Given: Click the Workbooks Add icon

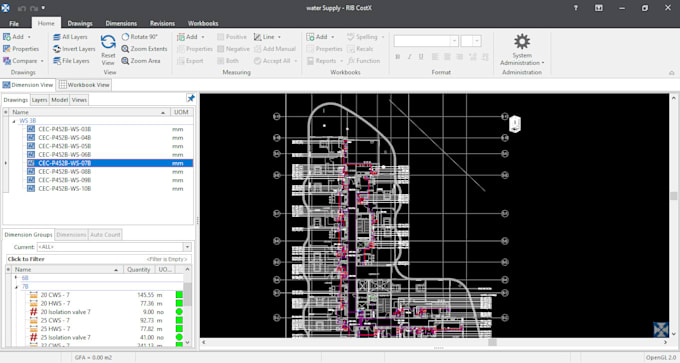Looking at the screenshot, I should coord(310,37).
